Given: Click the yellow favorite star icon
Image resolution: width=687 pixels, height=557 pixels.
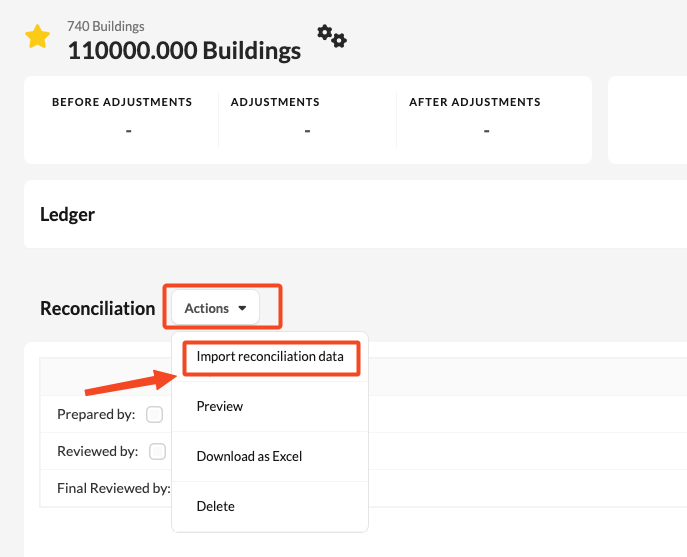Looking at the screenshot, I should coord(37,38).
